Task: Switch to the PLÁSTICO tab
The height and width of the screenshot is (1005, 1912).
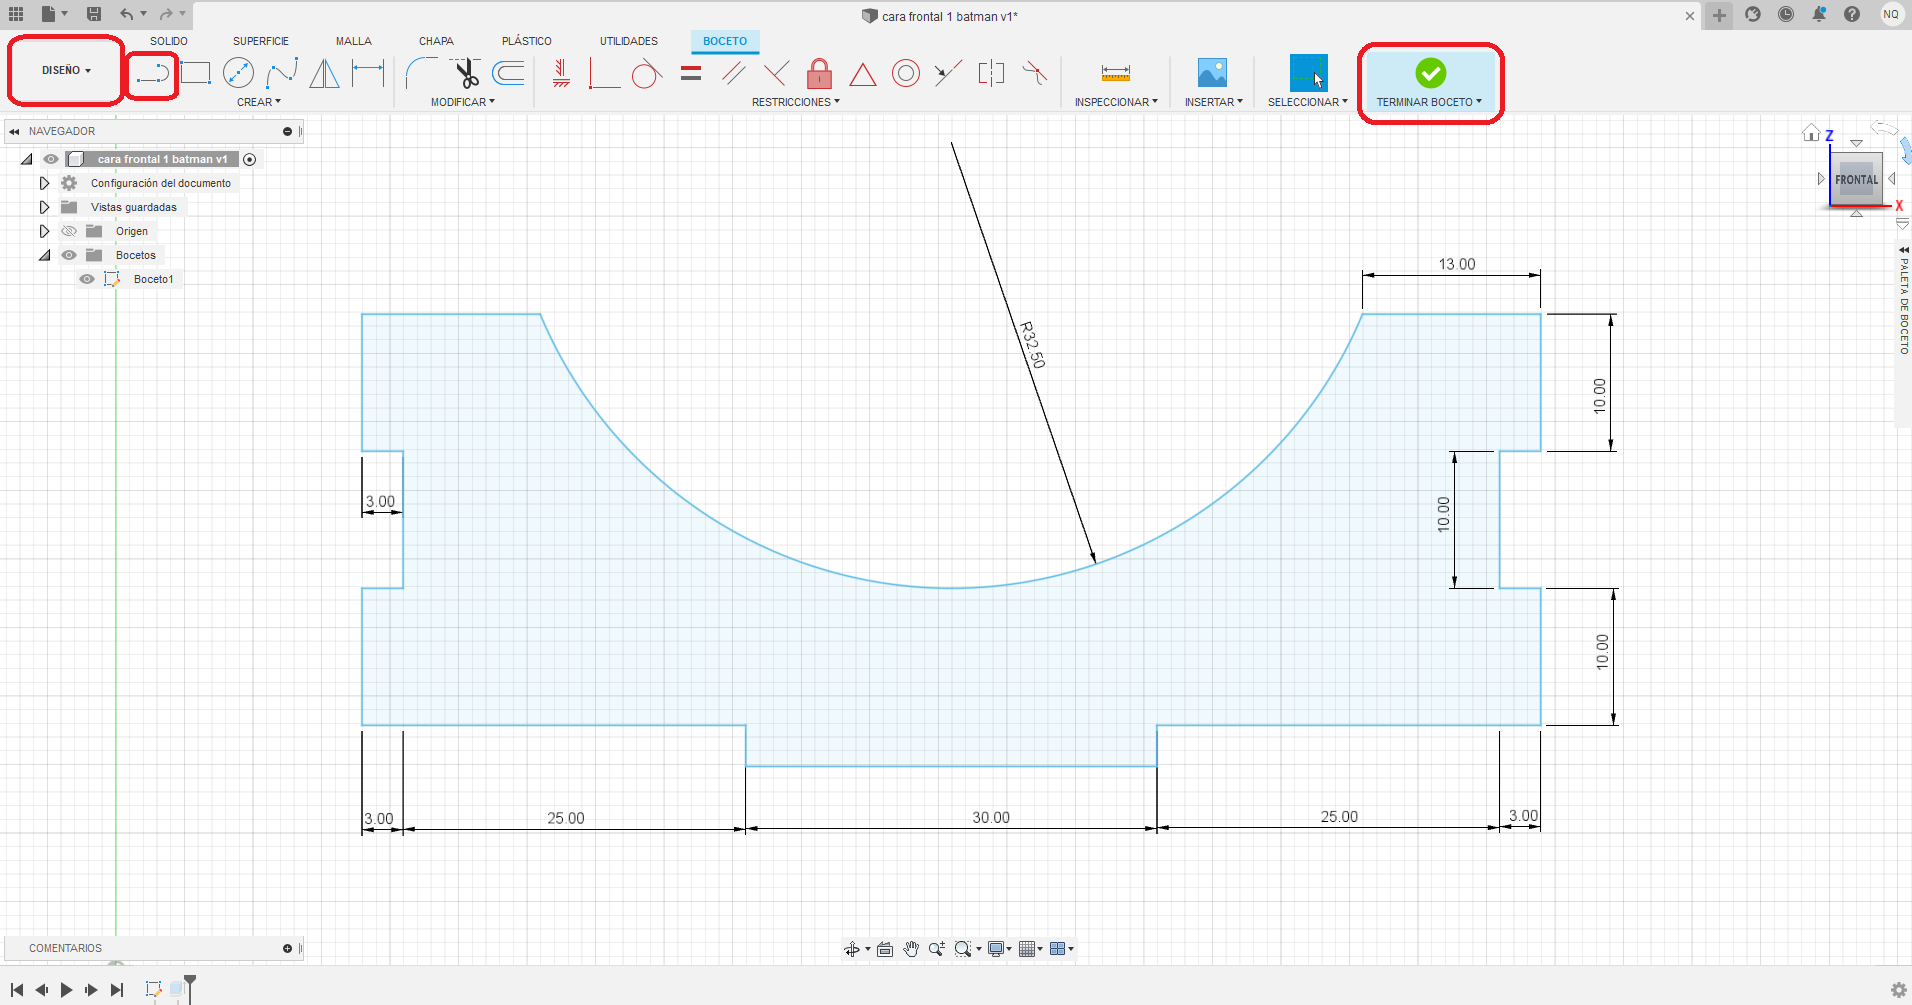Action: point(527,41)
